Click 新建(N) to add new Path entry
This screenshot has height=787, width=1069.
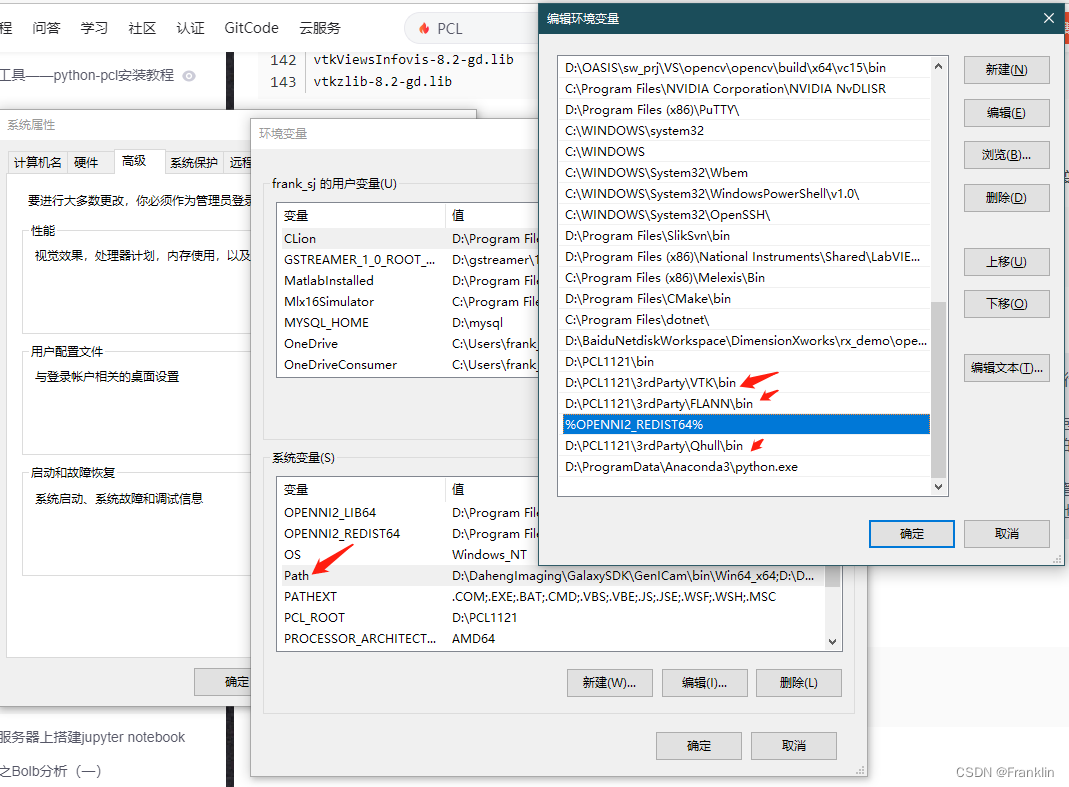pyautogui.click(x=1006, y=70)
